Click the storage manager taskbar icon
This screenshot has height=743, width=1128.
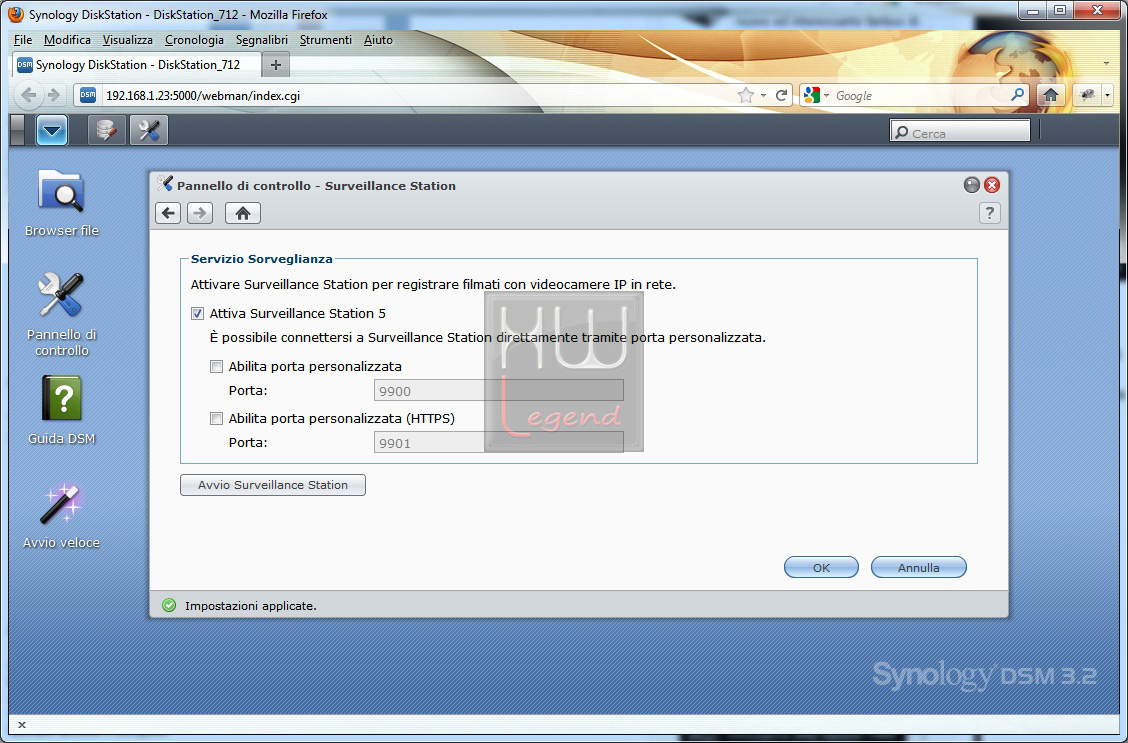[x=106, y=131]
